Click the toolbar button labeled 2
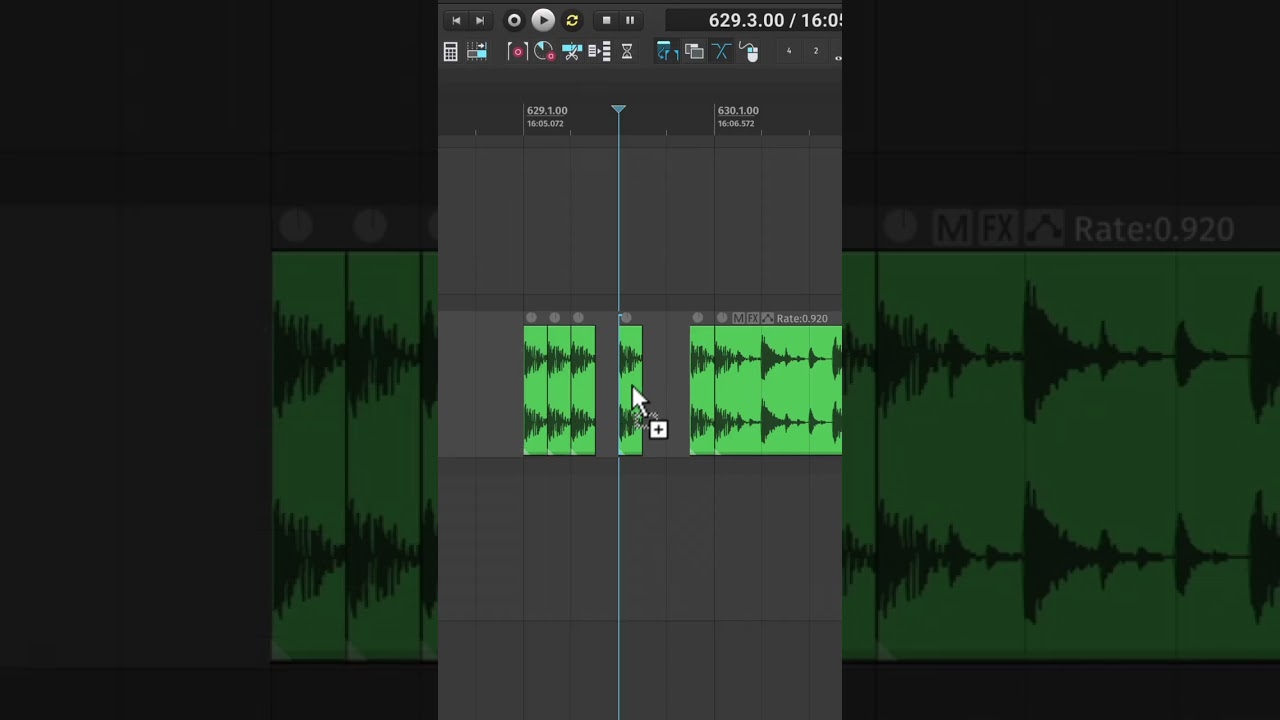This screenshot has height=720, width=1280. (x=815, y=51)
